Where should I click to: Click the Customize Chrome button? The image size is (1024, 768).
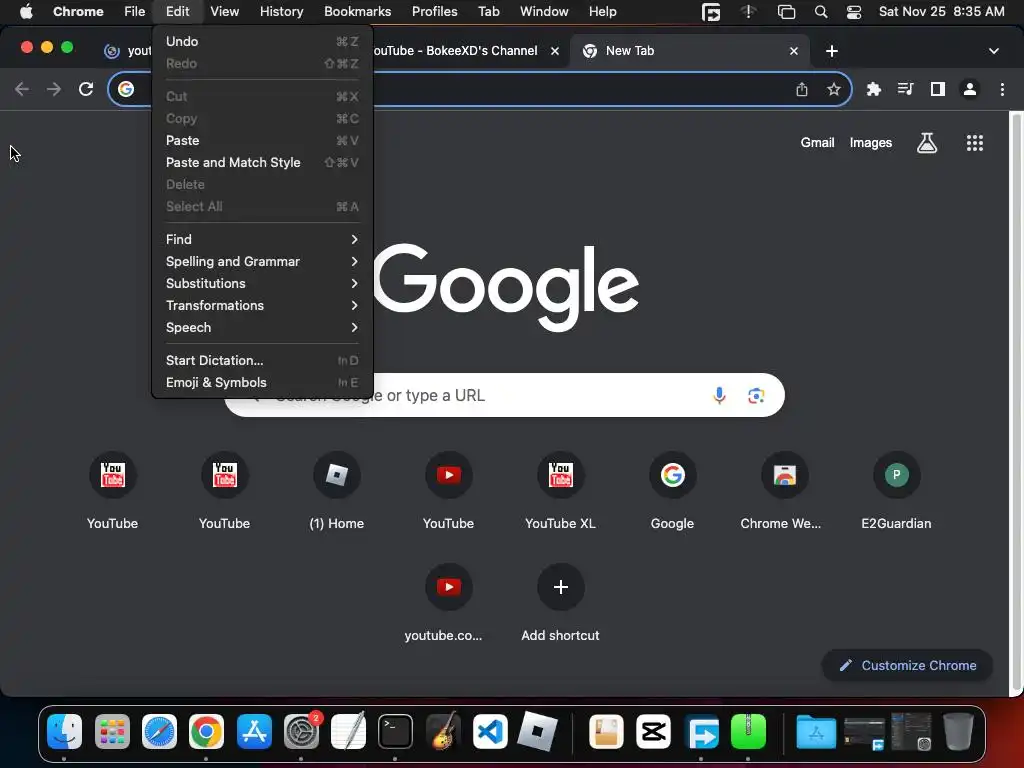907,665
